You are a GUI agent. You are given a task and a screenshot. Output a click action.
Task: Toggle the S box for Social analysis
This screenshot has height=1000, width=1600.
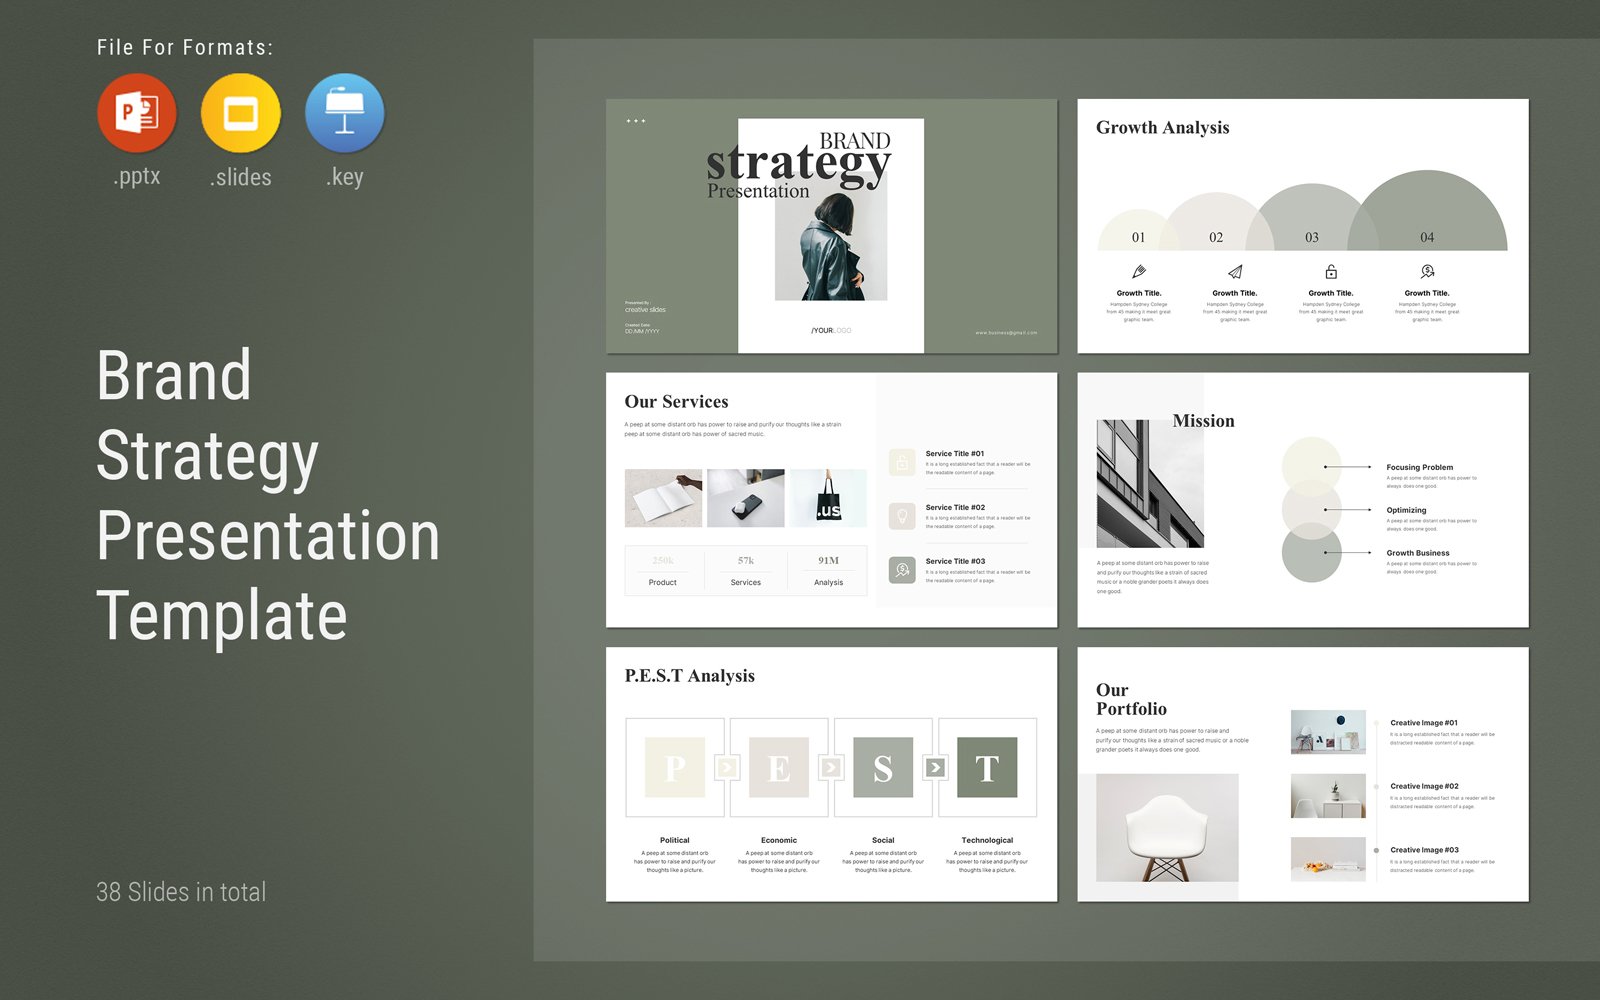(882, 768)
